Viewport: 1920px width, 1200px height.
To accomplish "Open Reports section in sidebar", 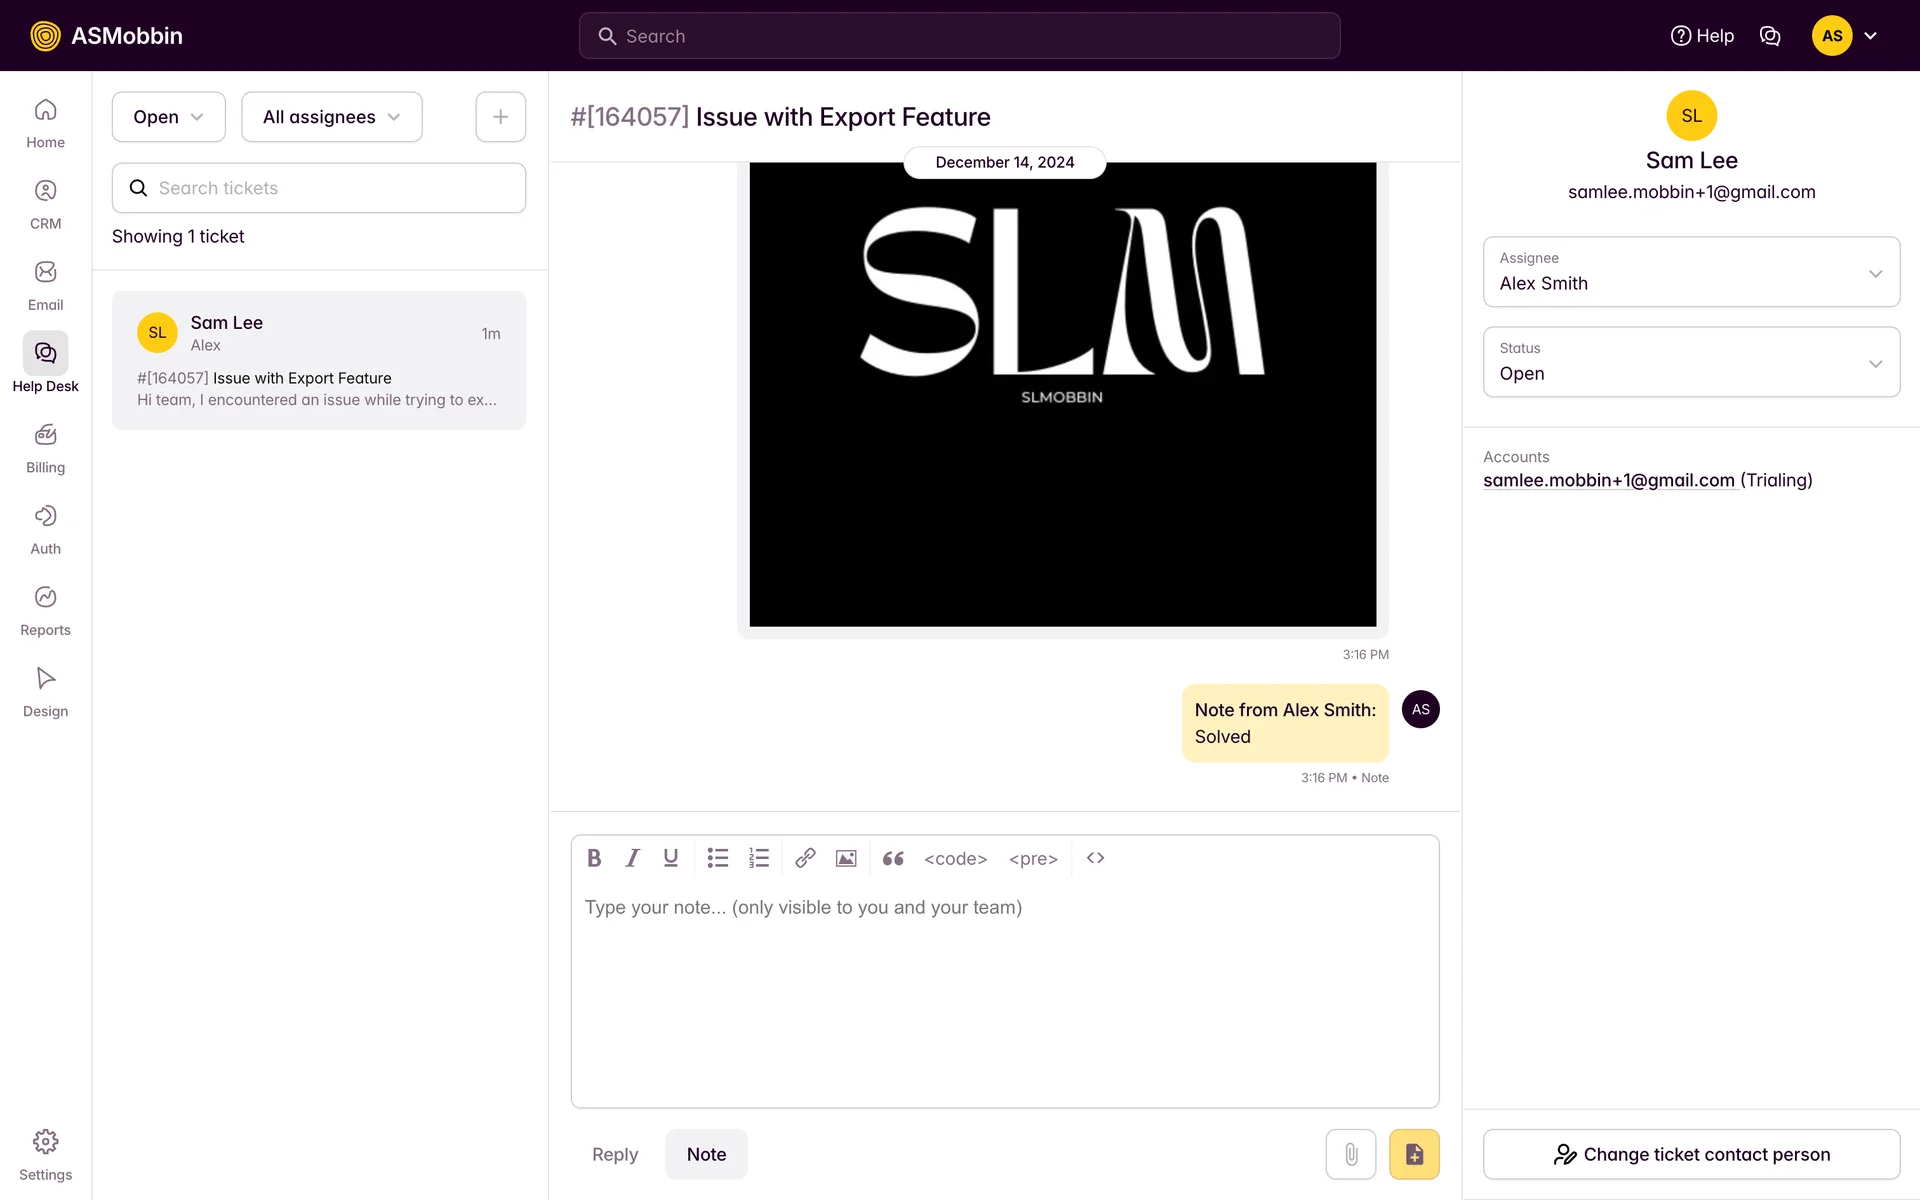I will (45, 611).
